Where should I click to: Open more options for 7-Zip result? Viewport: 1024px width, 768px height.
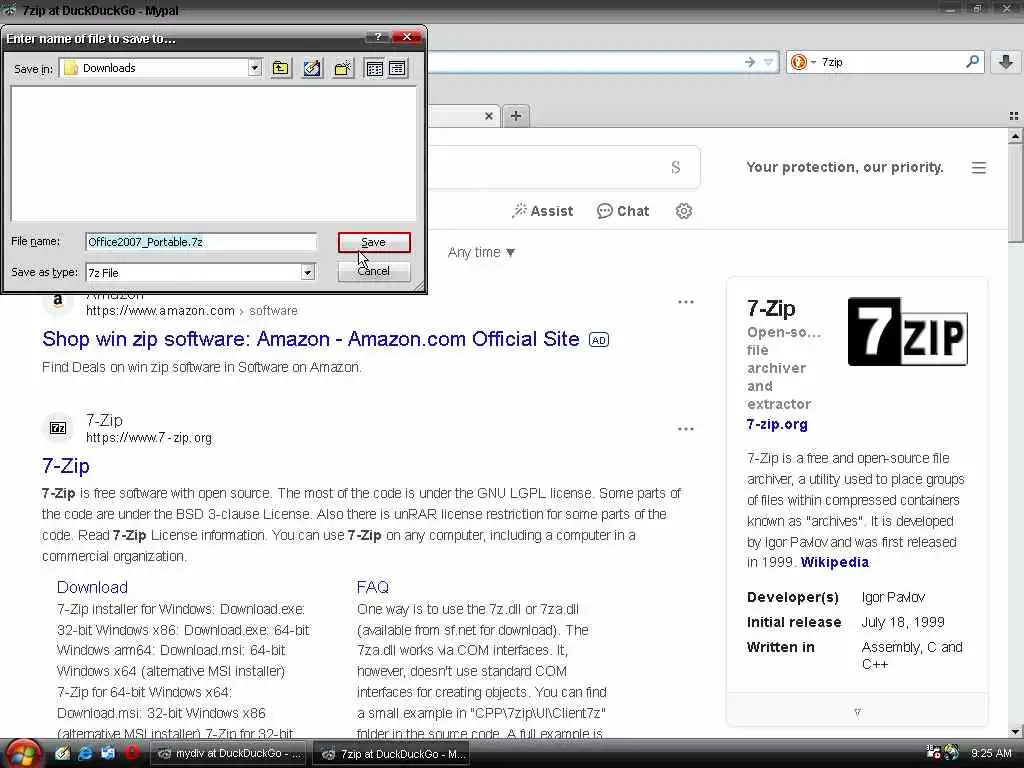(686, 429)
